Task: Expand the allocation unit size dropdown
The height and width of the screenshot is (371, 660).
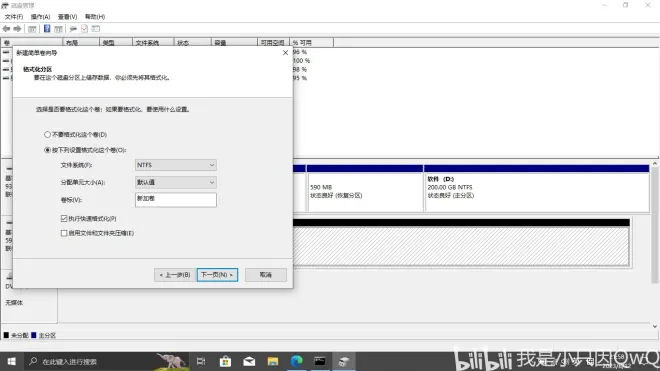Action: click(x=176, y=182)
